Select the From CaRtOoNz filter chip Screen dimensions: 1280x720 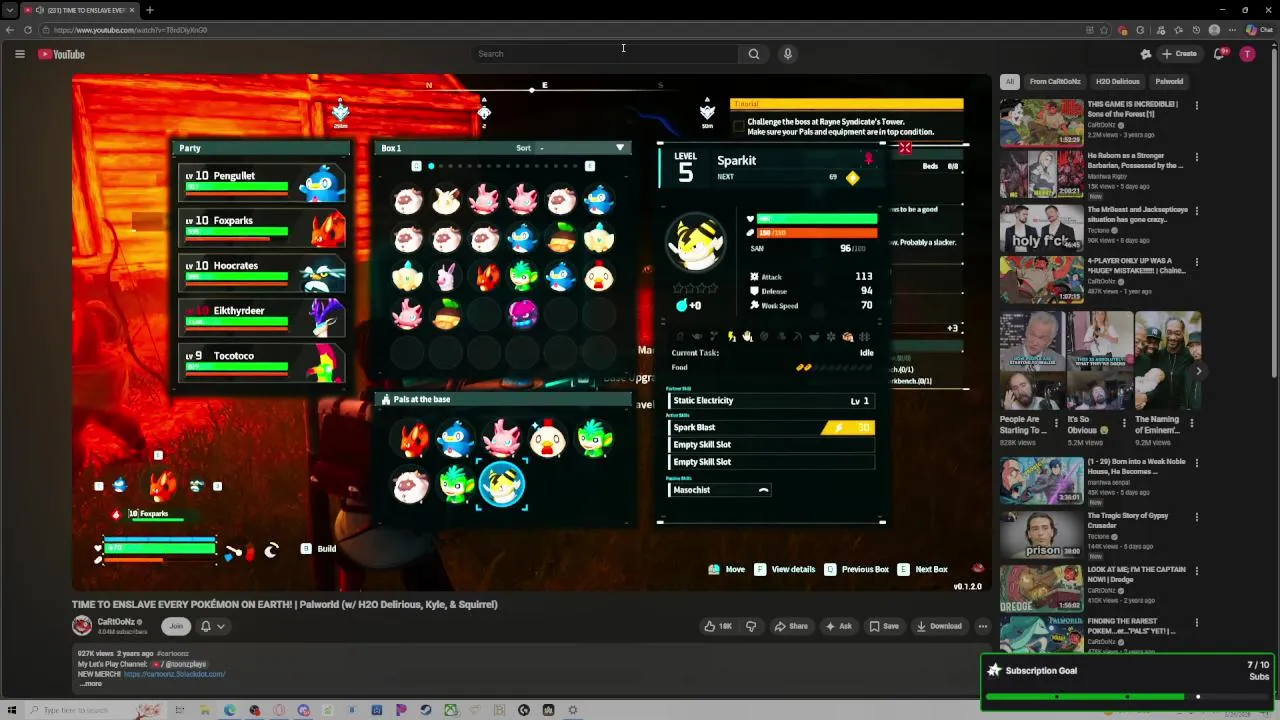click(x=1055, y=82)
